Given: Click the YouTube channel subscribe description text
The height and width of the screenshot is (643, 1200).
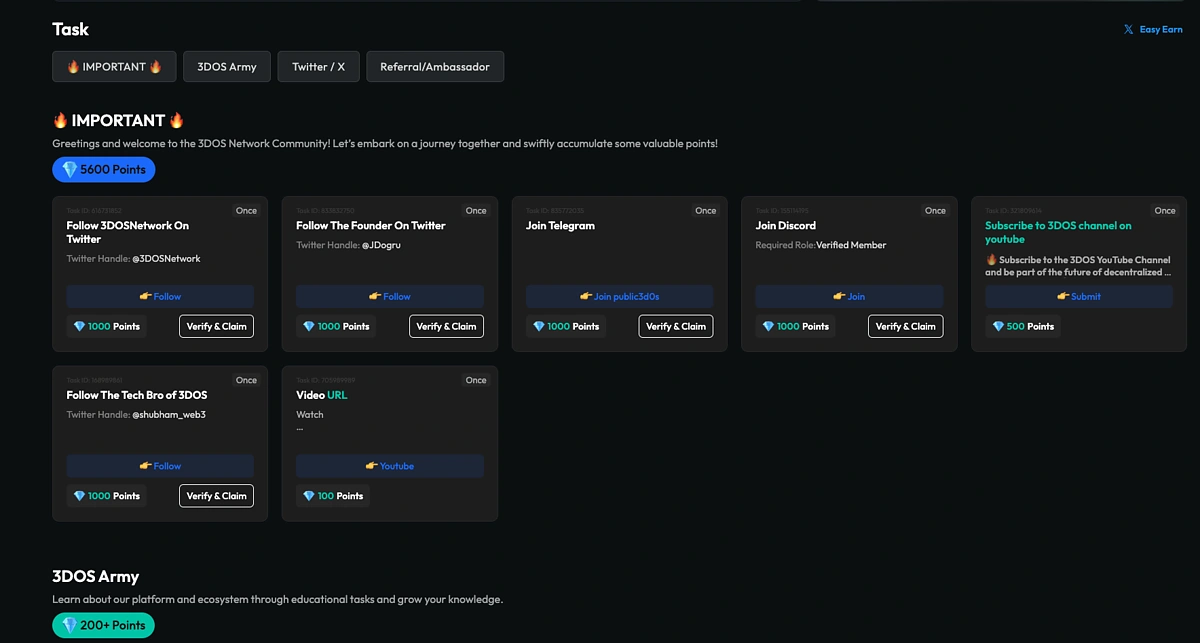Looking at the screenshot, I should coord(1078,265).
